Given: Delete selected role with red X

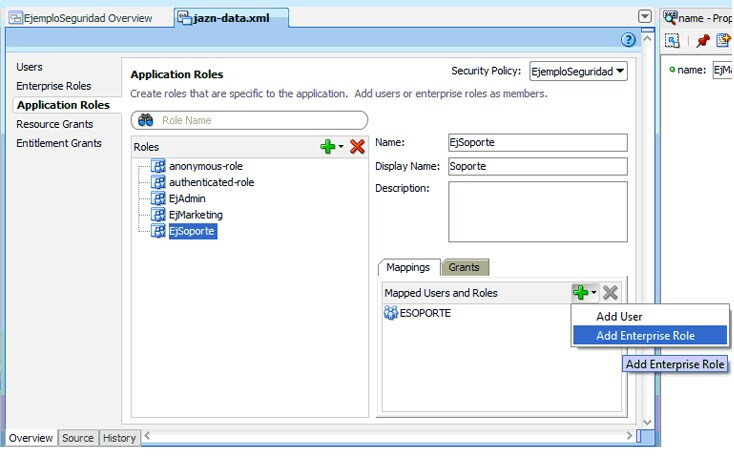Looking at the screenshot, I should 357,147.
